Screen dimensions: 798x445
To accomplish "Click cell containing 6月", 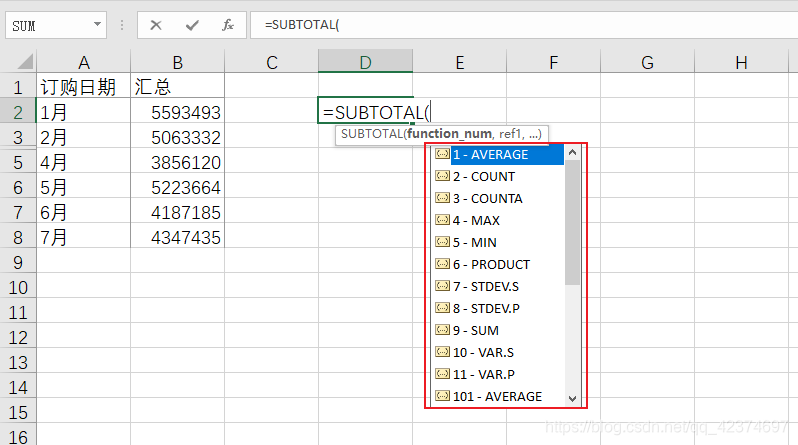I will [x=83, y=212].
